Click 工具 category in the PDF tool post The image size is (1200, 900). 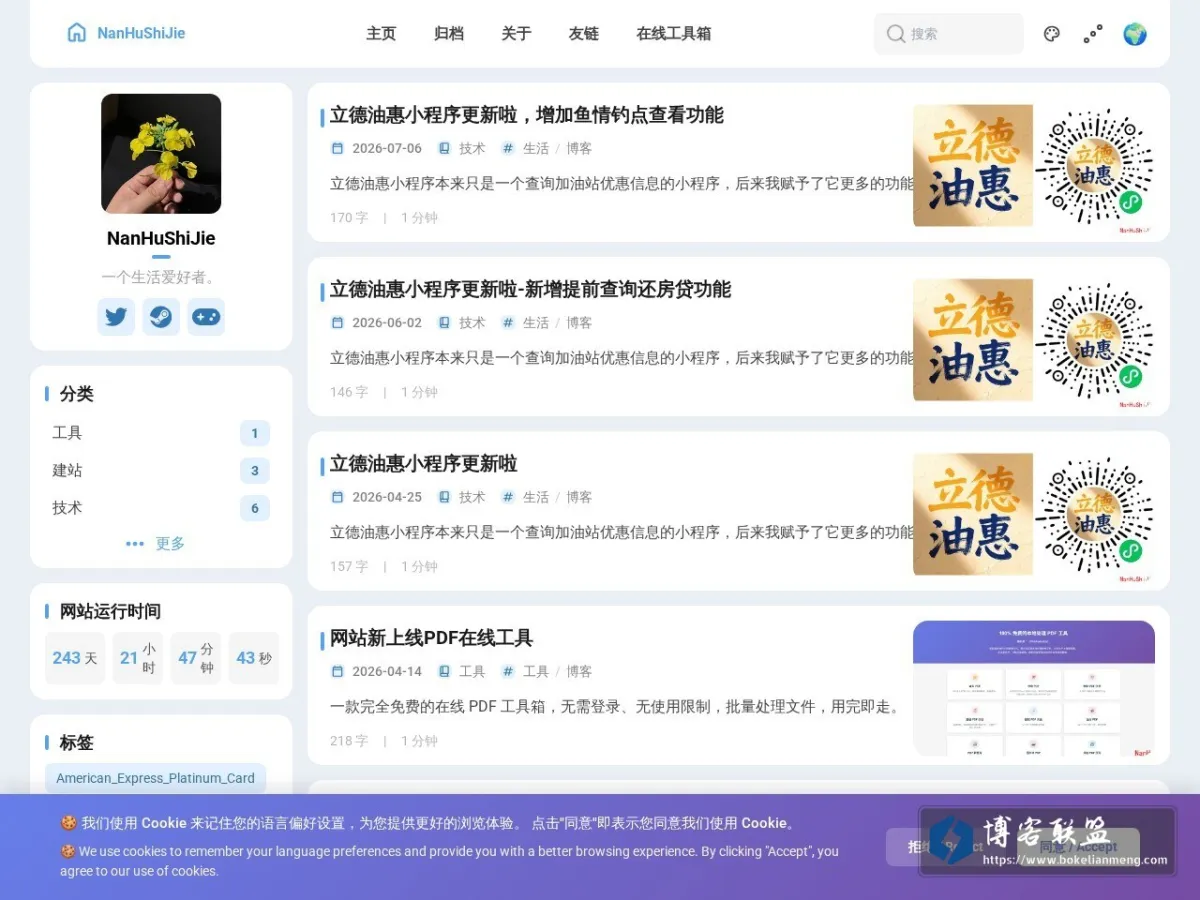pyautogui.click(x=472, y=672)
